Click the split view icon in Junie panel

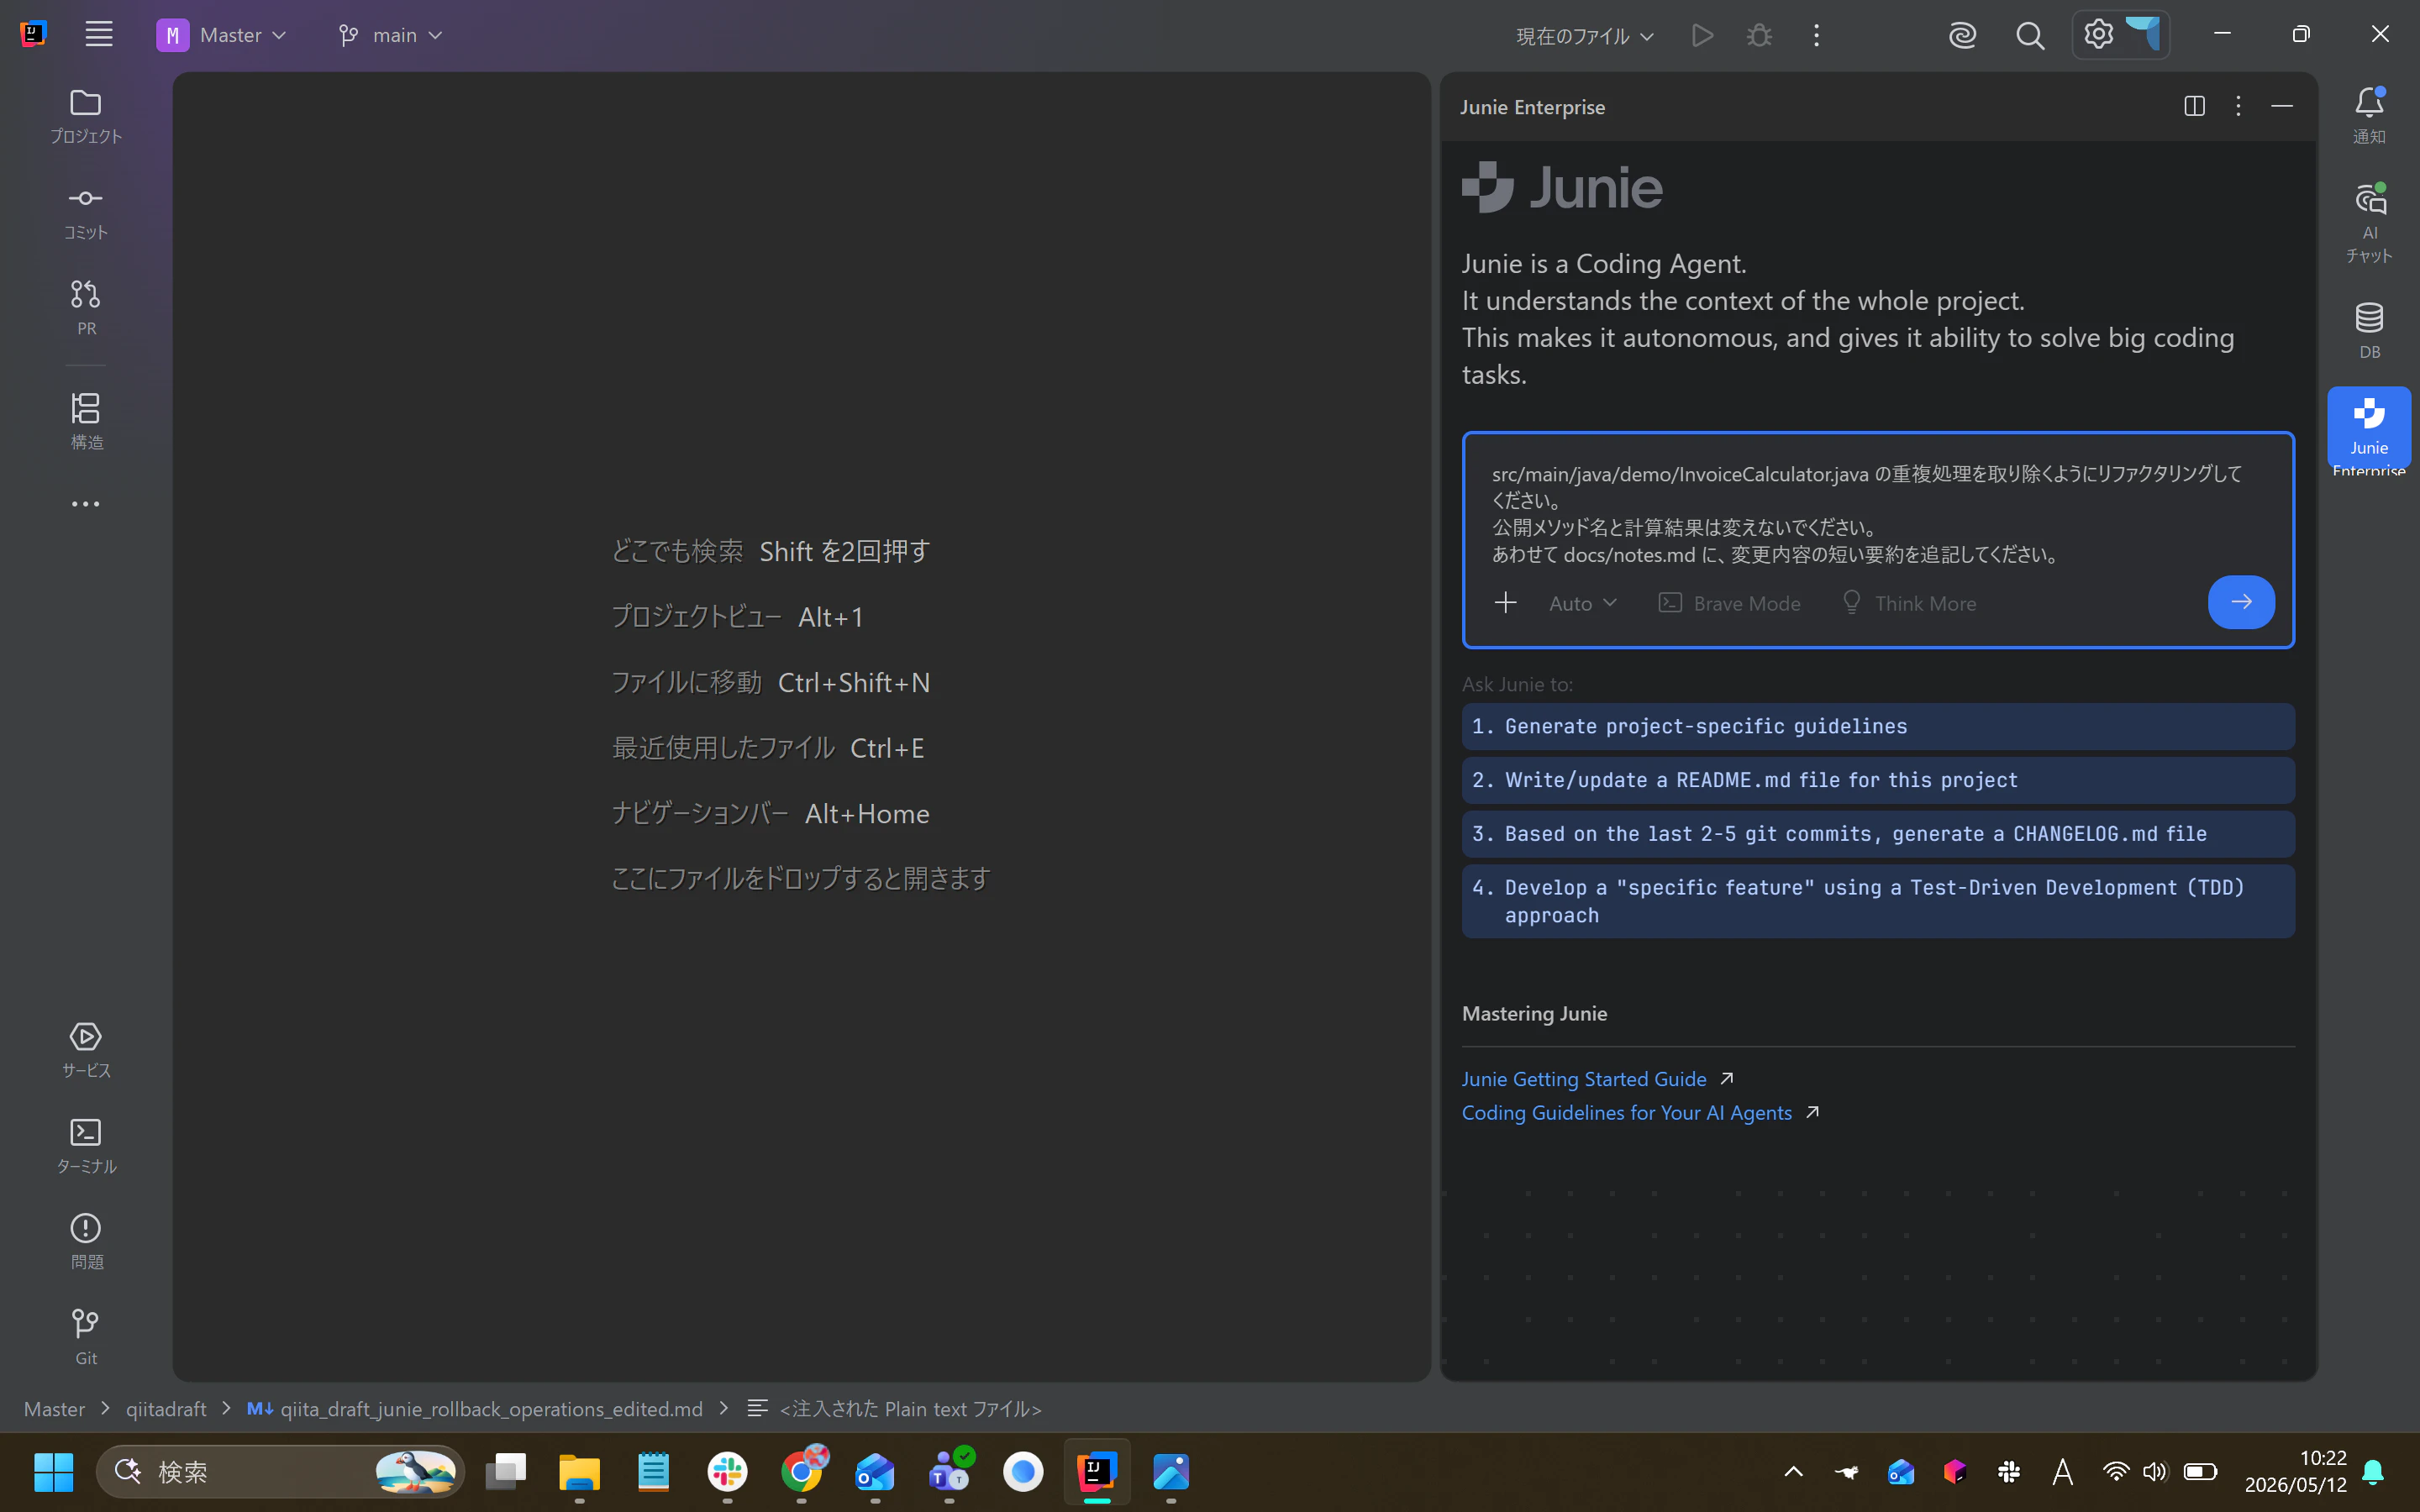coord(2194,106)
